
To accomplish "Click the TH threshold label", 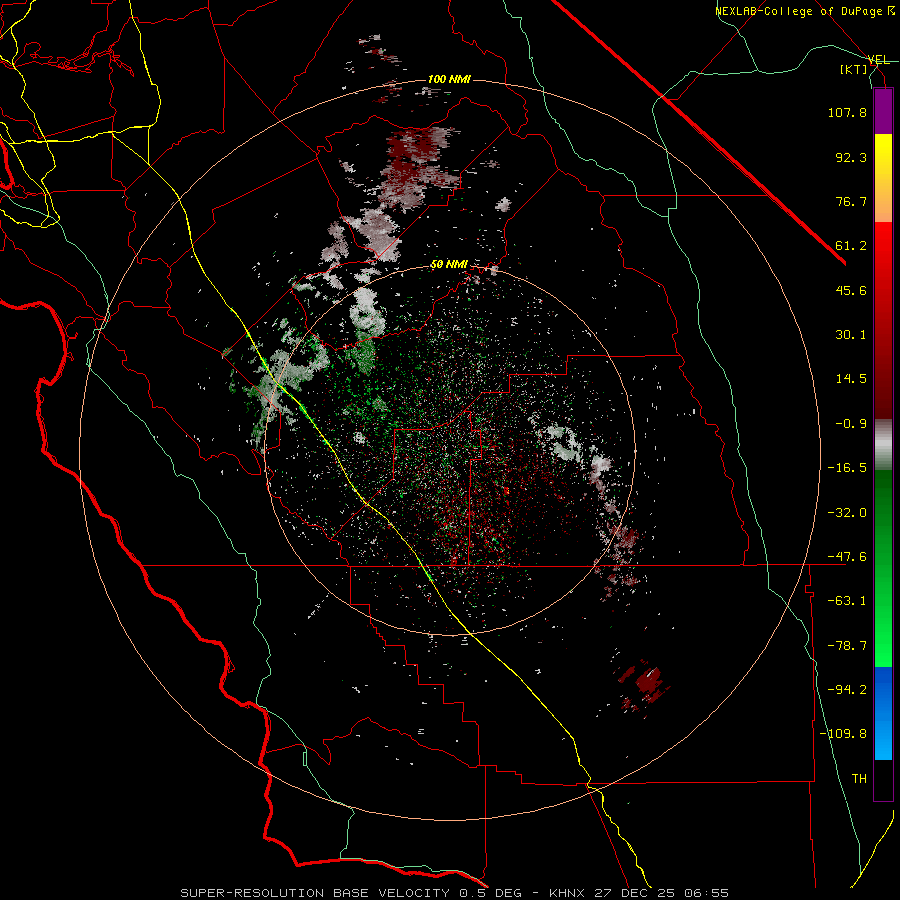I will pos(859,779).
